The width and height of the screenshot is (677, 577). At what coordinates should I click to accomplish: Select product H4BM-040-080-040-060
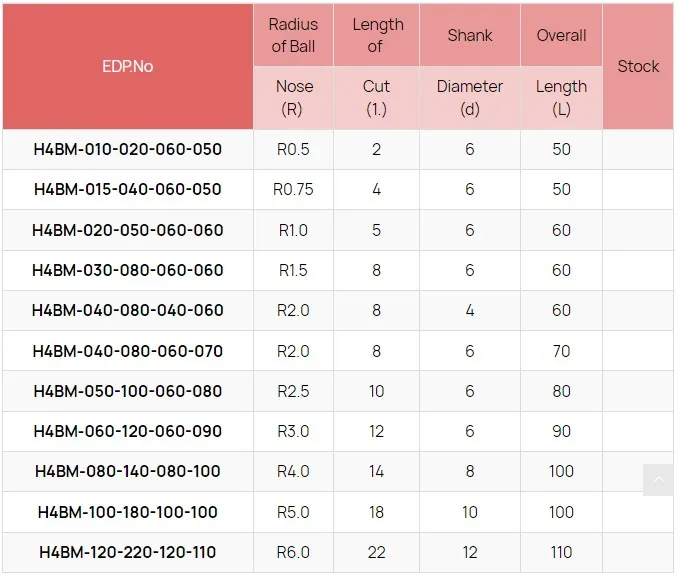click(x=128, y=310)
